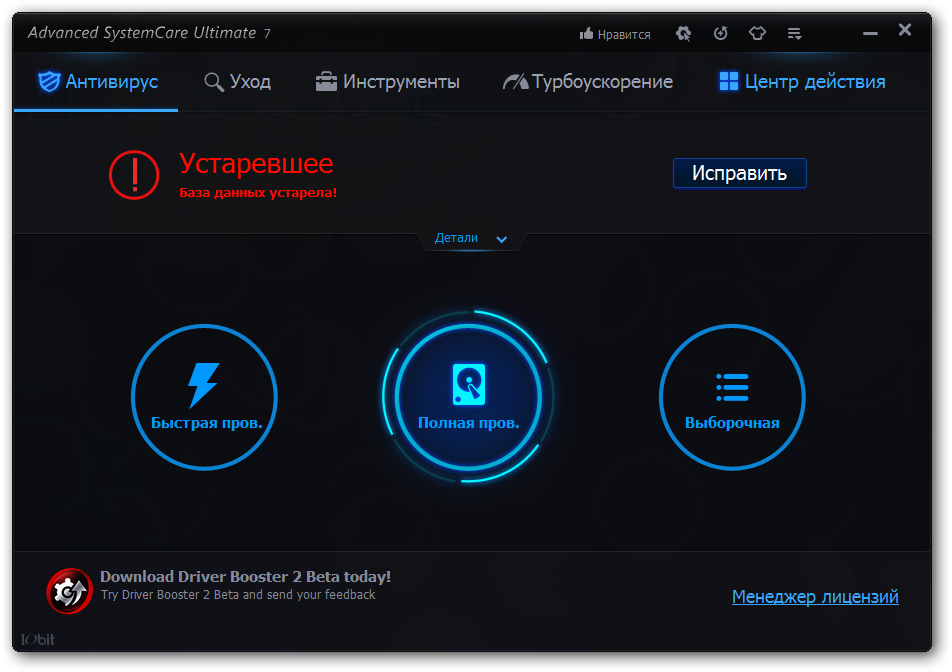Close the Advanced SystemCare window

905,30
